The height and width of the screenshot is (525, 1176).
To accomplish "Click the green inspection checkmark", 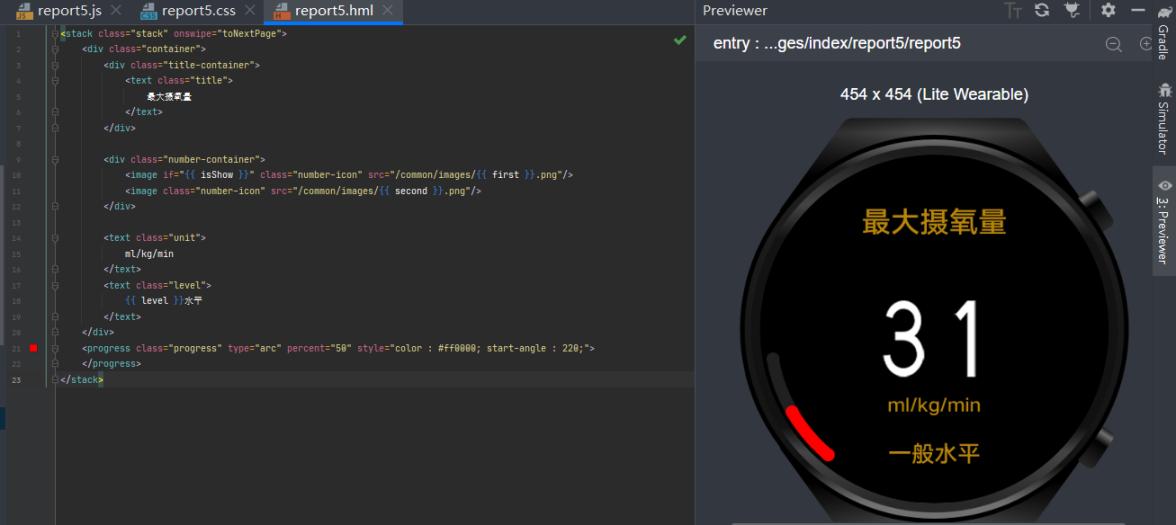I will coord(680,40).
